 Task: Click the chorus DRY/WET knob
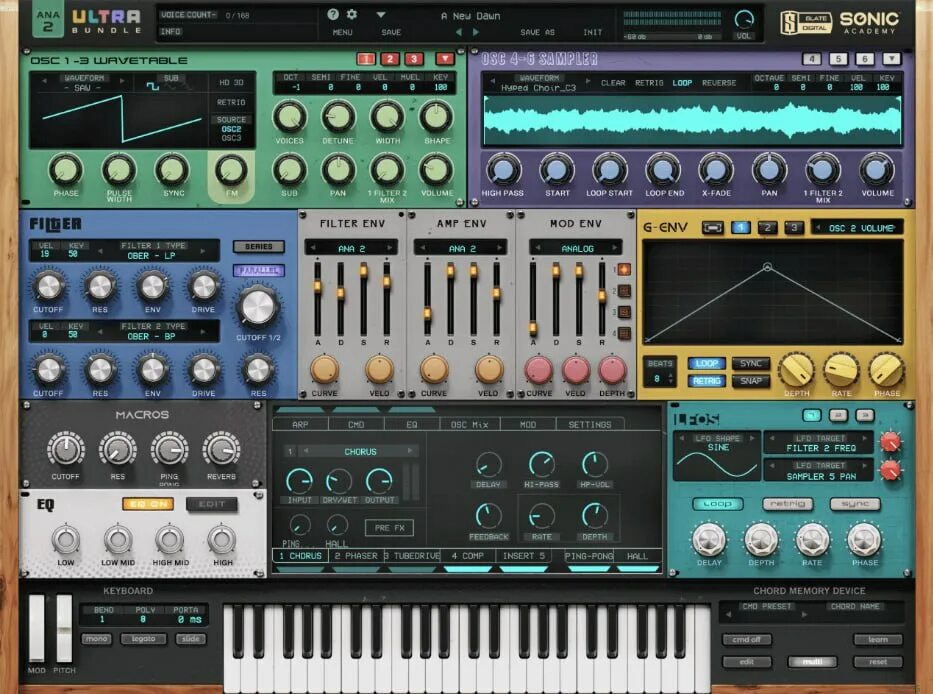point(339,481)
